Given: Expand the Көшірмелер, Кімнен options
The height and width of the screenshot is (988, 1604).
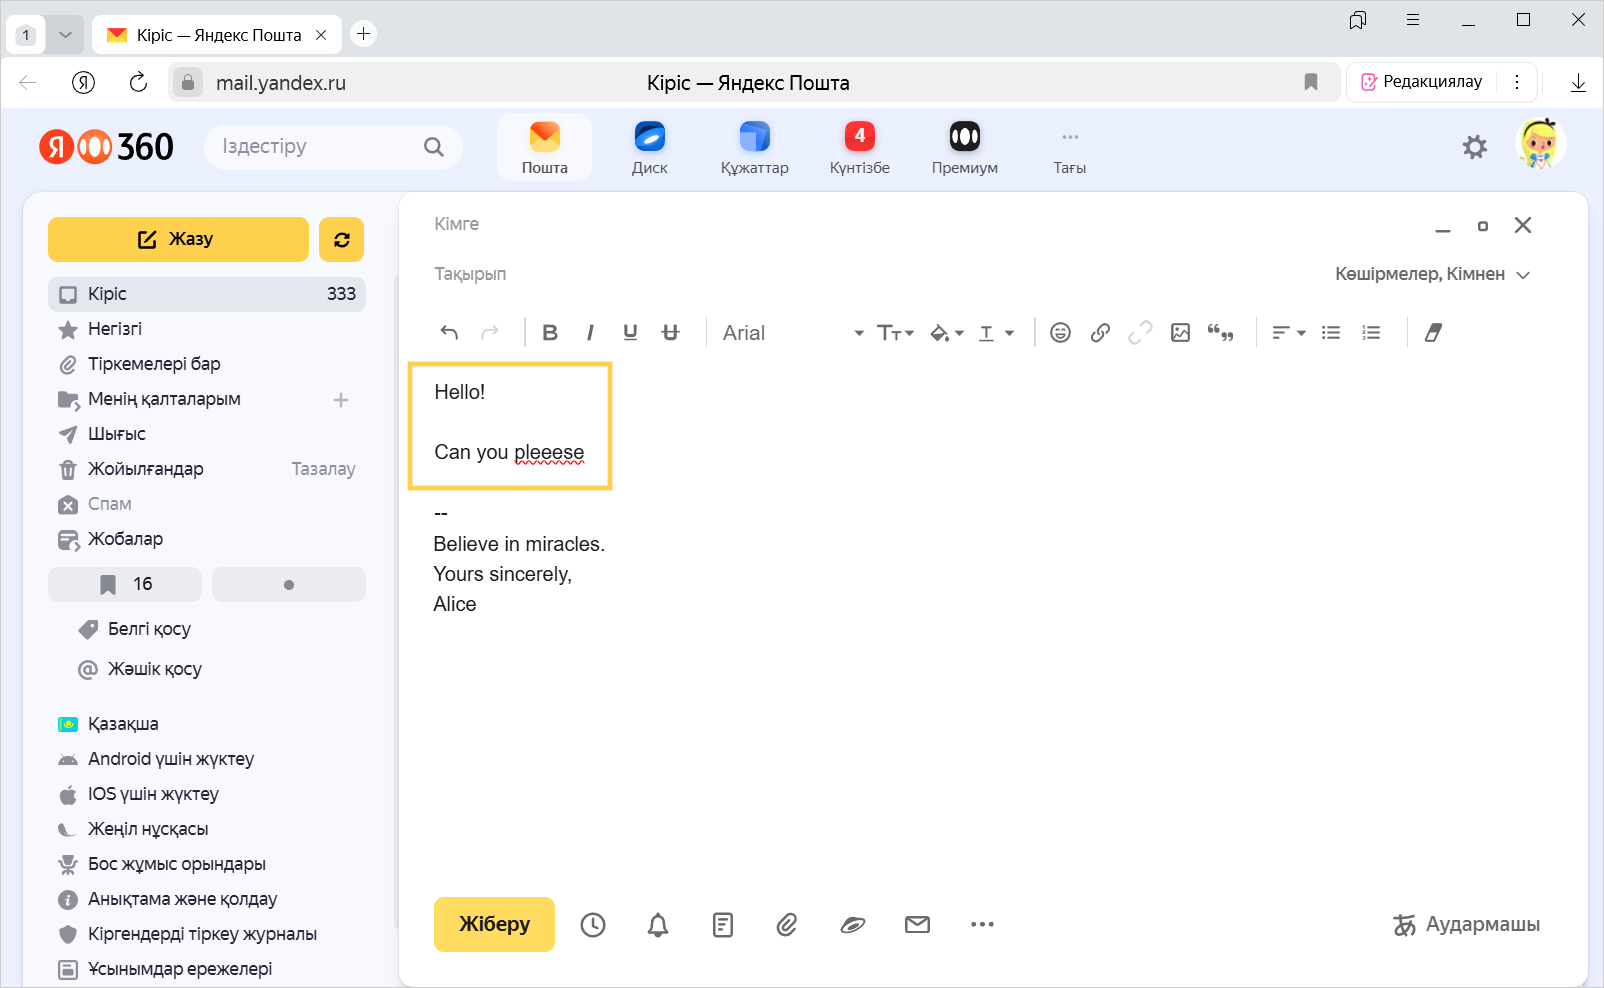Looking at the screenshot, I should click(x=1432, y=274).
